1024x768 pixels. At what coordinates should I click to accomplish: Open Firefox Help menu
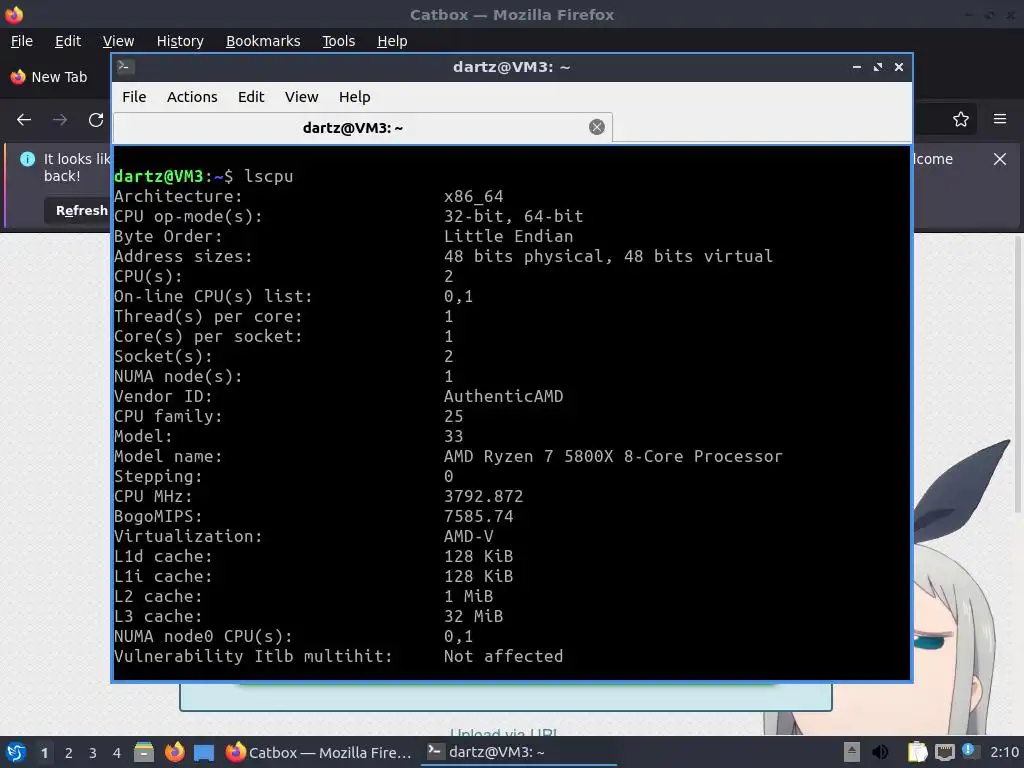pos(392,41)
